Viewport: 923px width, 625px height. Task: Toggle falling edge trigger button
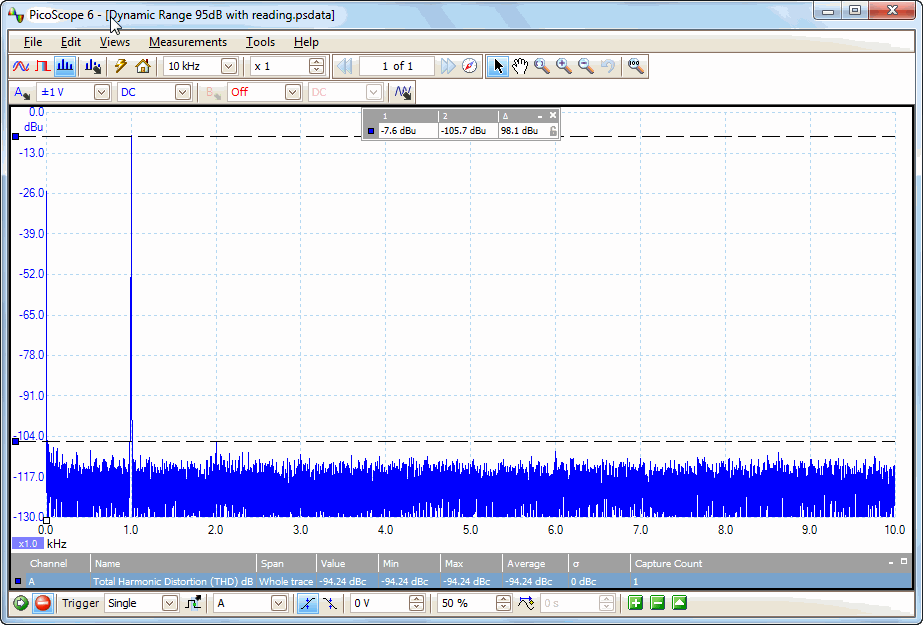(329, 603)
